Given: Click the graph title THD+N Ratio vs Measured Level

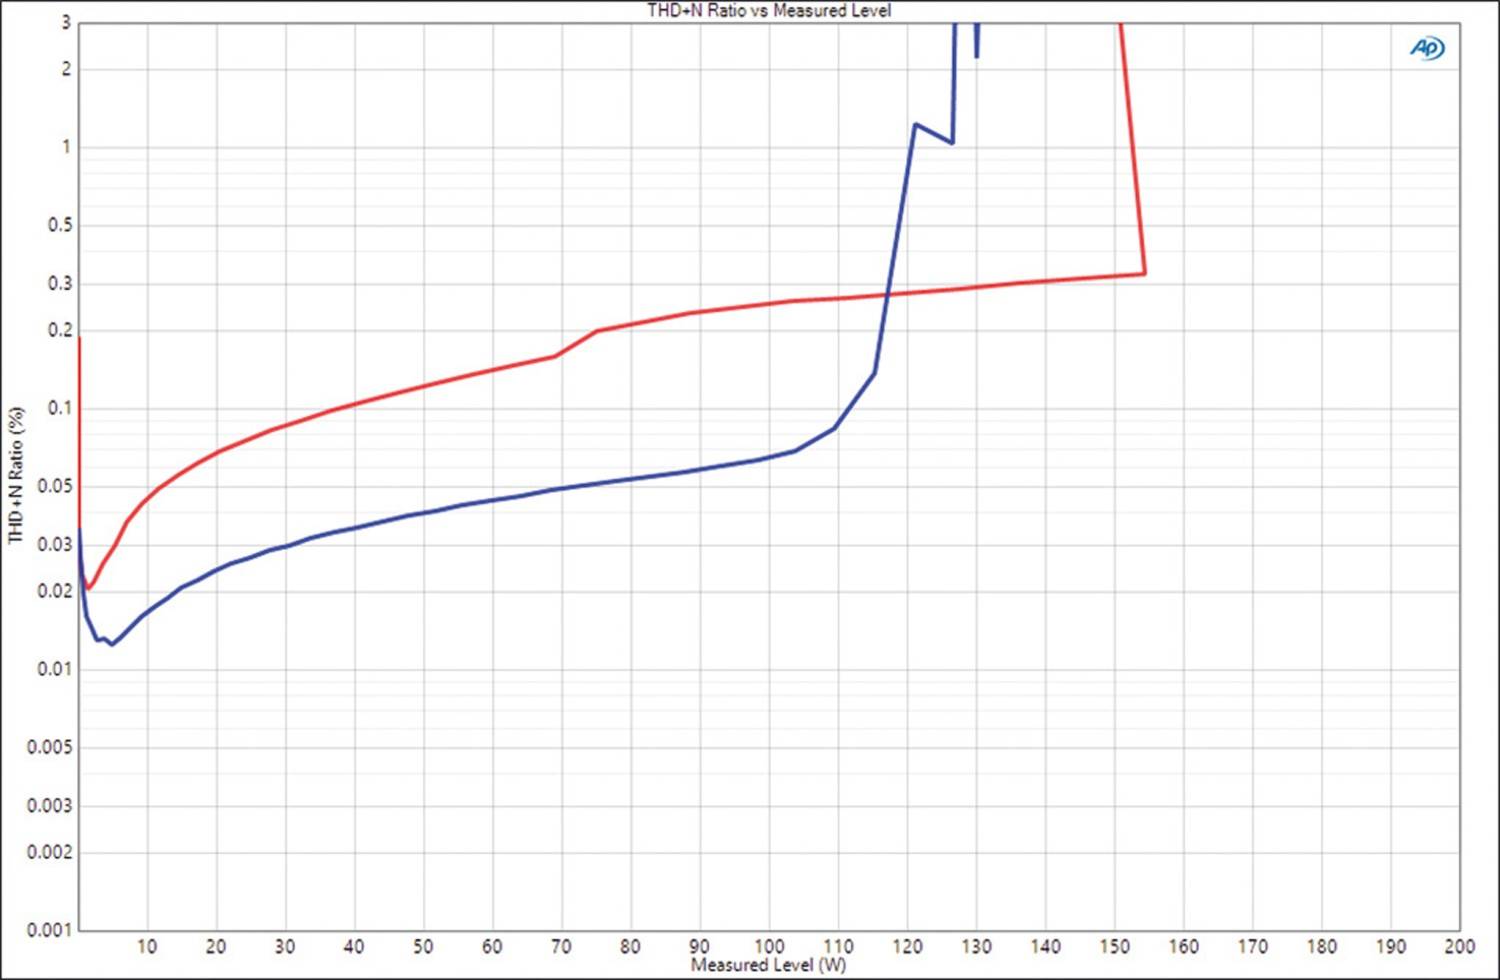Looking at the screenshot, I should coord(768,10).
